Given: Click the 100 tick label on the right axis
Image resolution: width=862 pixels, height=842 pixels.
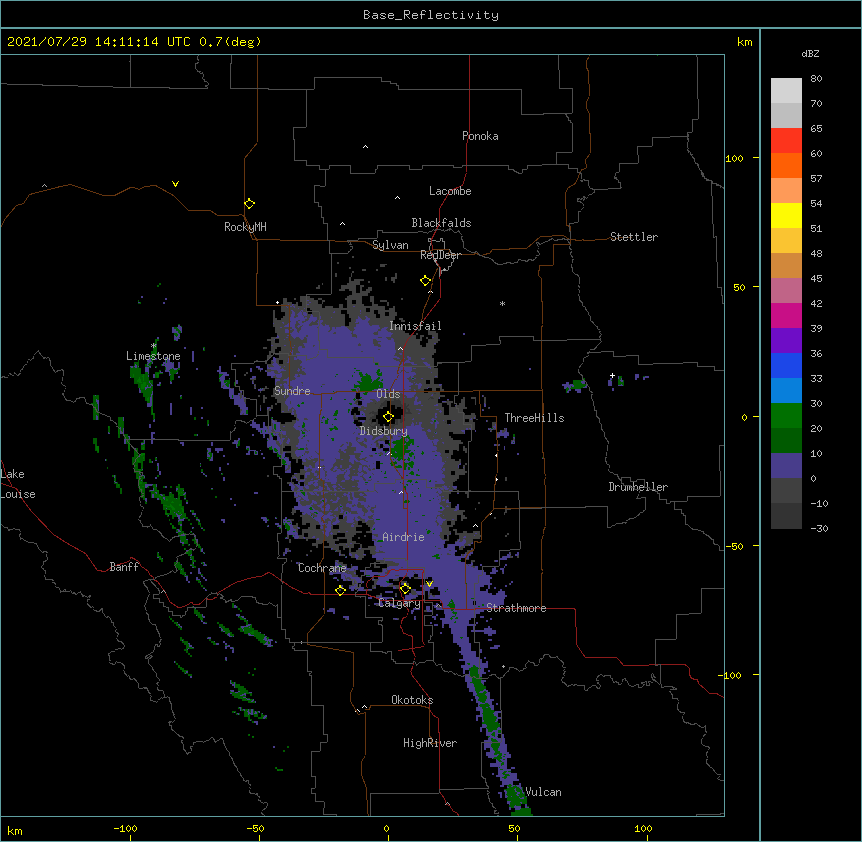Looking at the screenshot, I should tap(734, 158).
